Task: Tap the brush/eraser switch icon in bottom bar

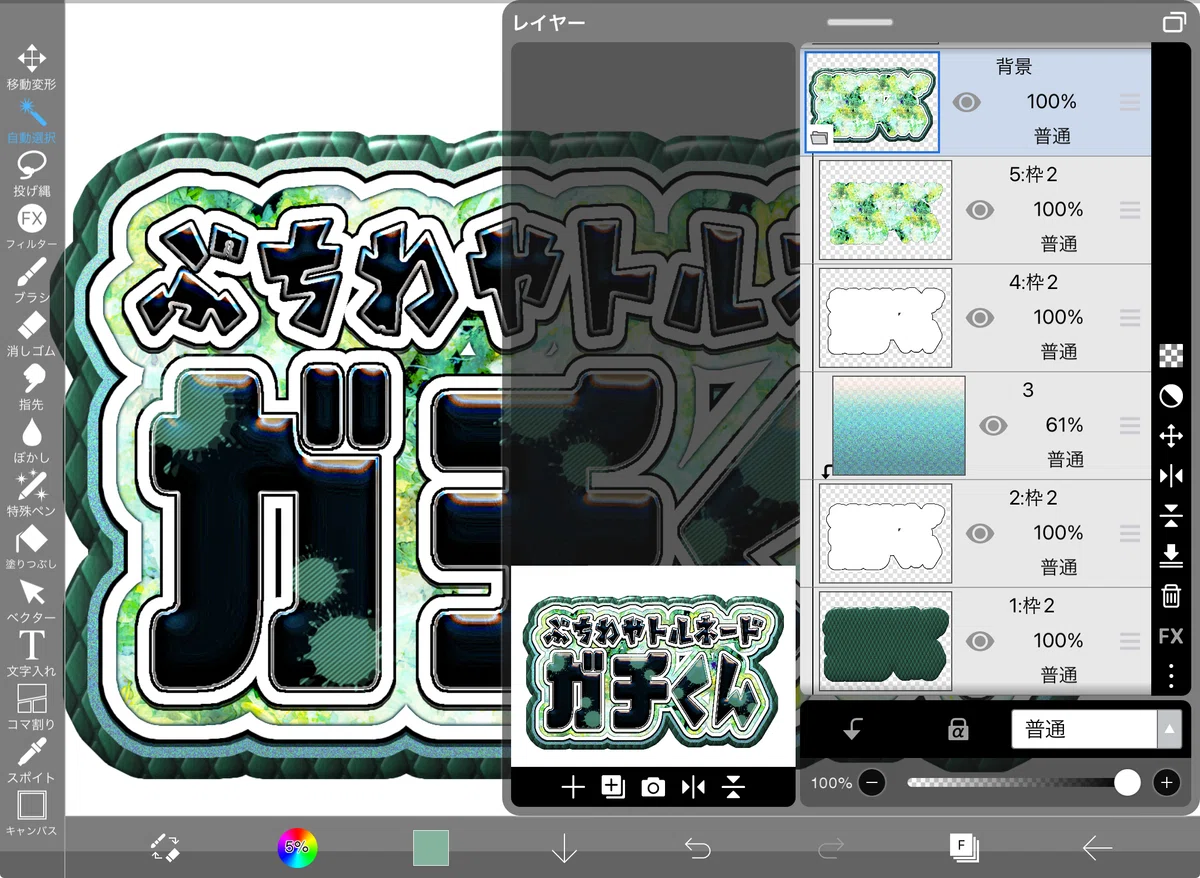Action: [165, 848]
